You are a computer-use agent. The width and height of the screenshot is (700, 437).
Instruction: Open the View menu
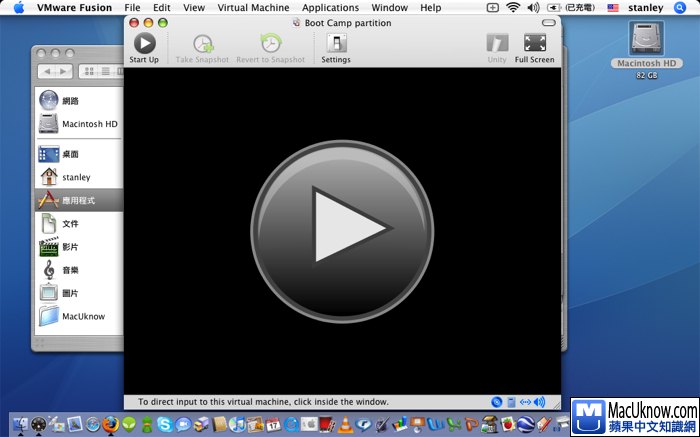(x=193, y=8)
